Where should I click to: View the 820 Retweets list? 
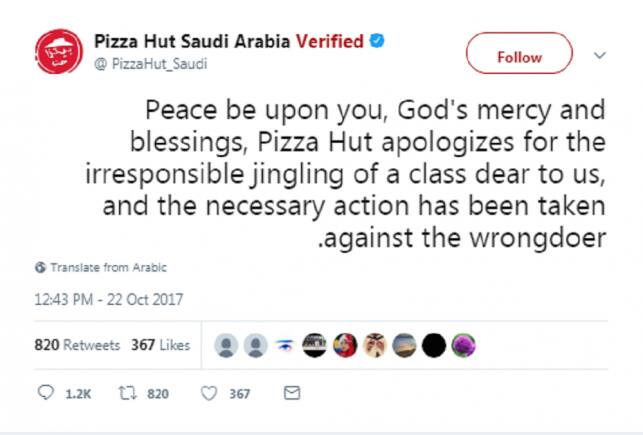77,345
